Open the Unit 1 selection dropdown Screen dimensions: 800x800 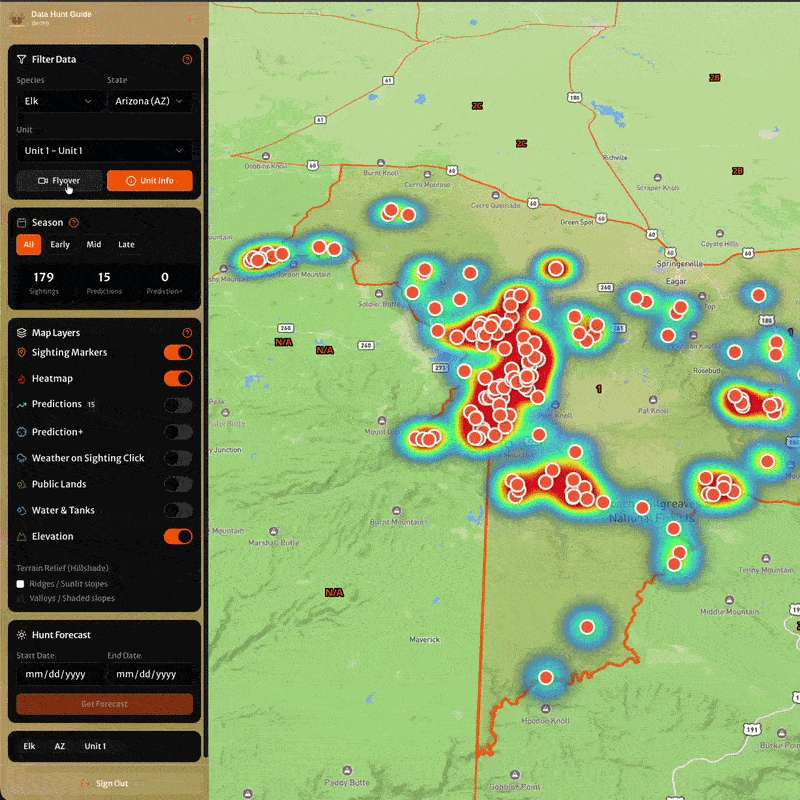click(x=104, y=151)
